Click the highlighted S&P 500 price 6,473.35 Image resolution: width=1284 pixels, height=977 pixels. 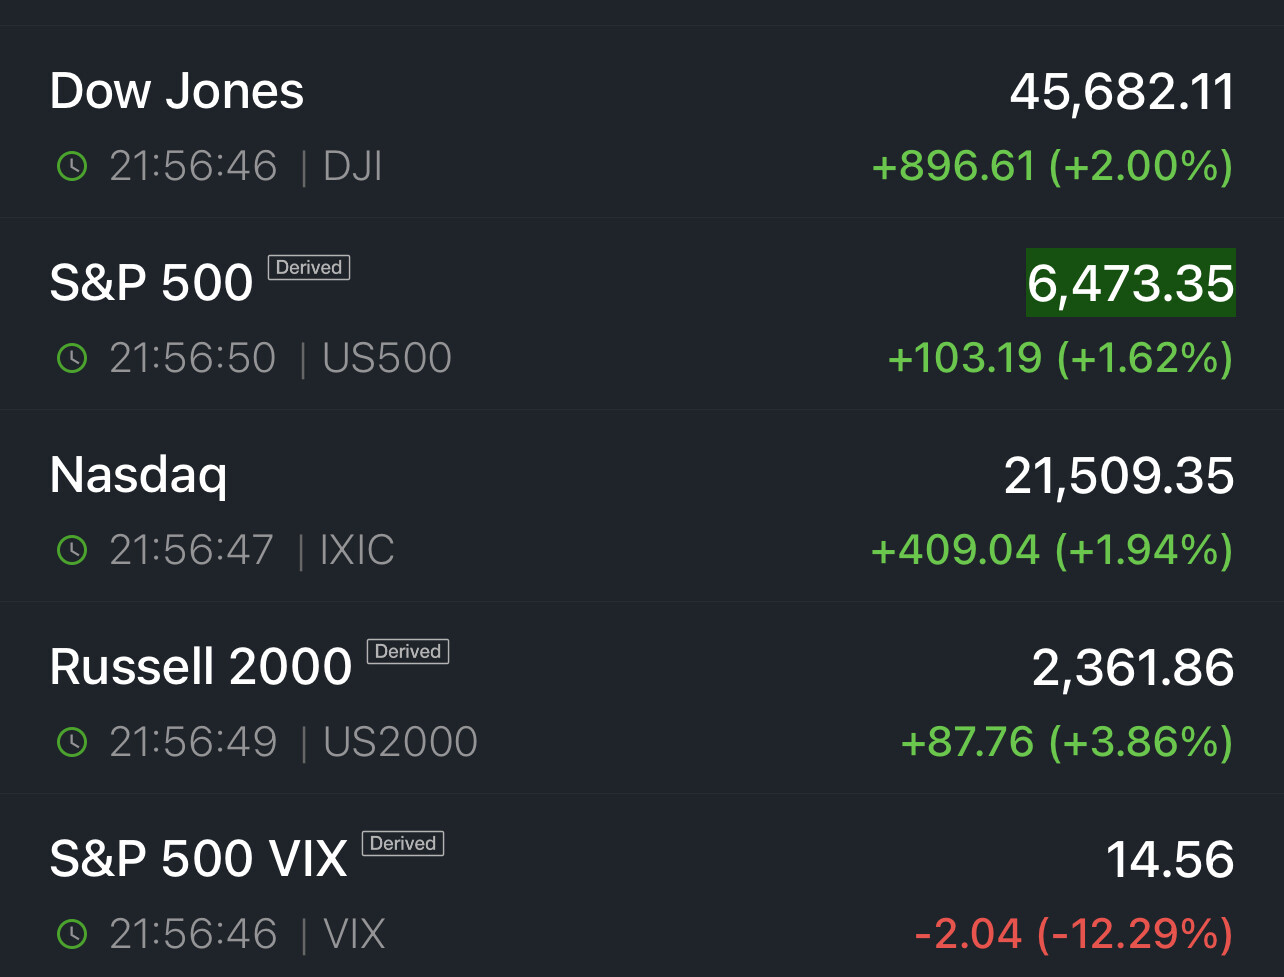coord(1130,283)
